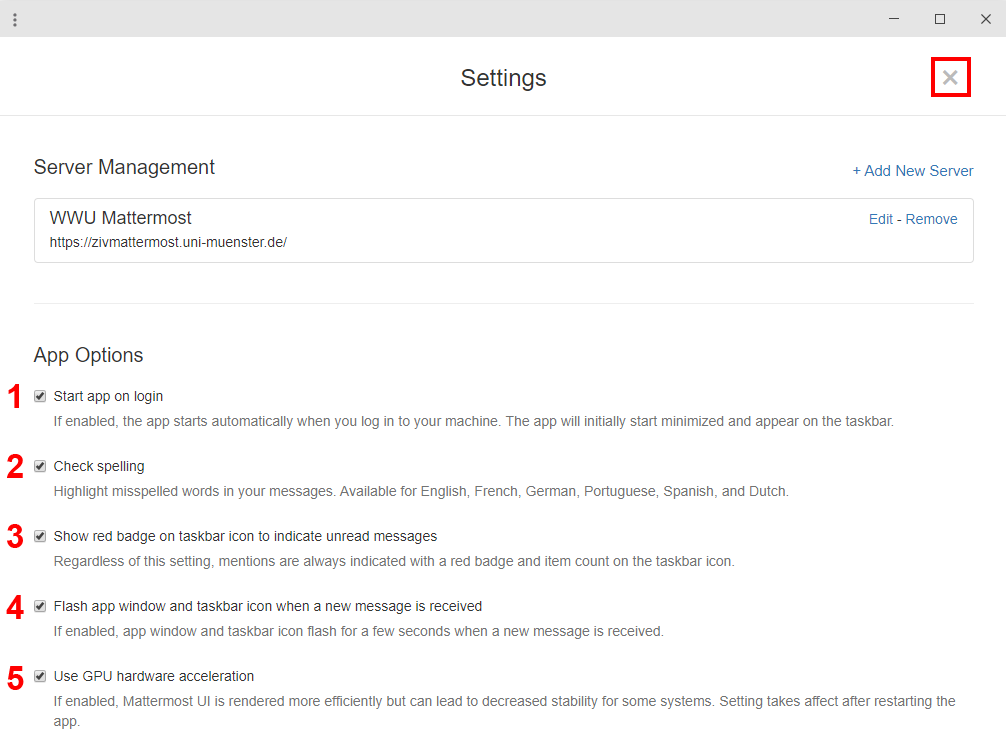Open the three-dot menu in title bar
This screenshot has width=1006, height=741.
[x=15, y=19]
